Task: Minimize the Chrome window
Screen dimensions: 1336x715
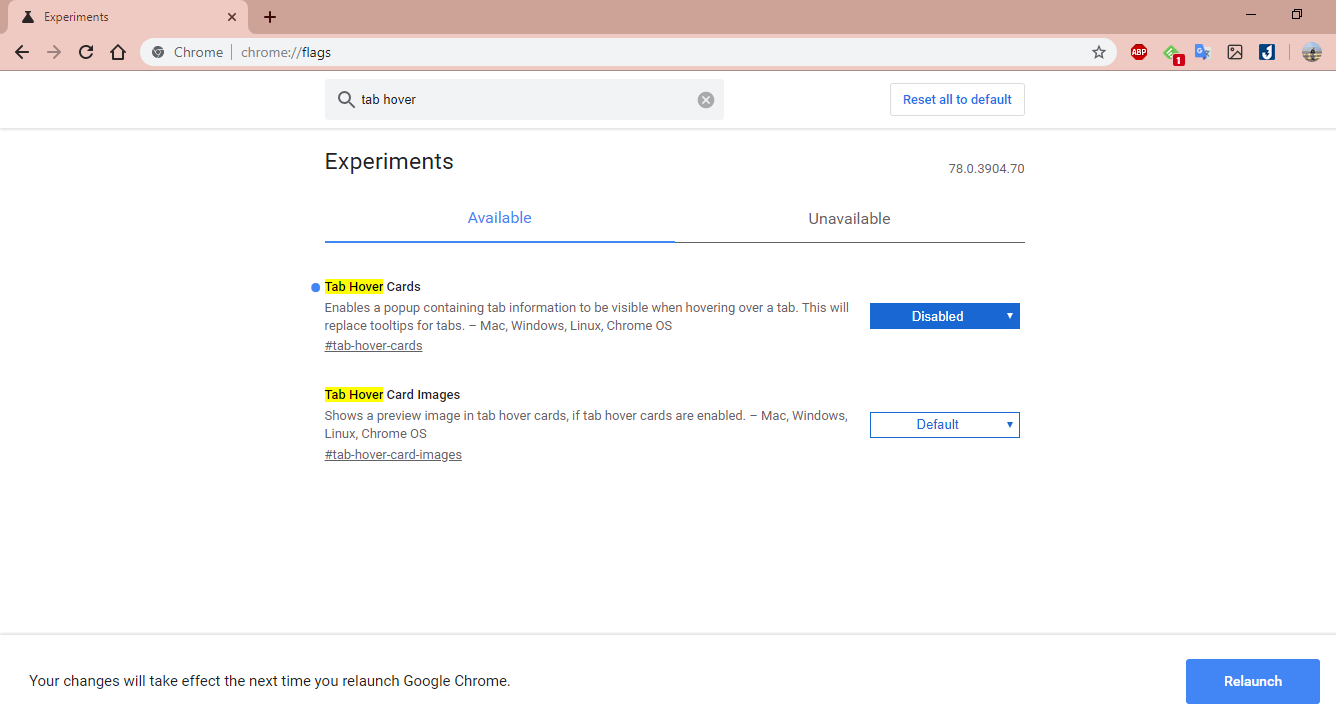Action: pos(1251,15)
